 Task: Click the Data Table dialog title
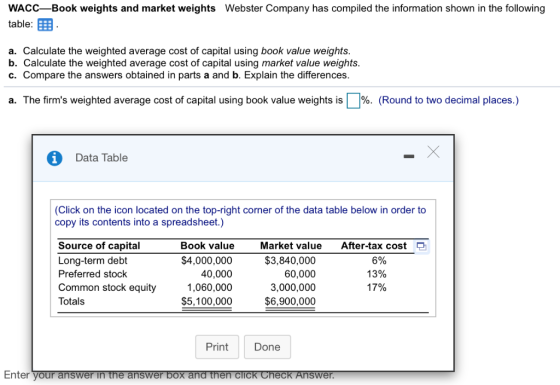(101, 158)
